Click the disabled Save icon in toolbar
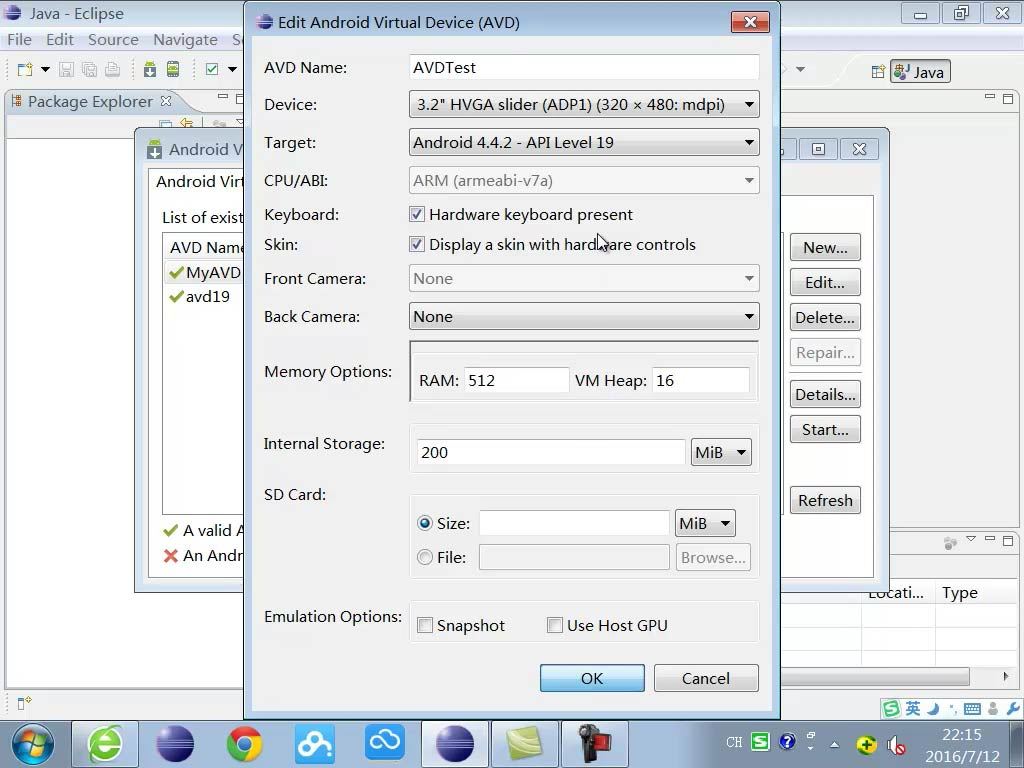 coord(66,69)
